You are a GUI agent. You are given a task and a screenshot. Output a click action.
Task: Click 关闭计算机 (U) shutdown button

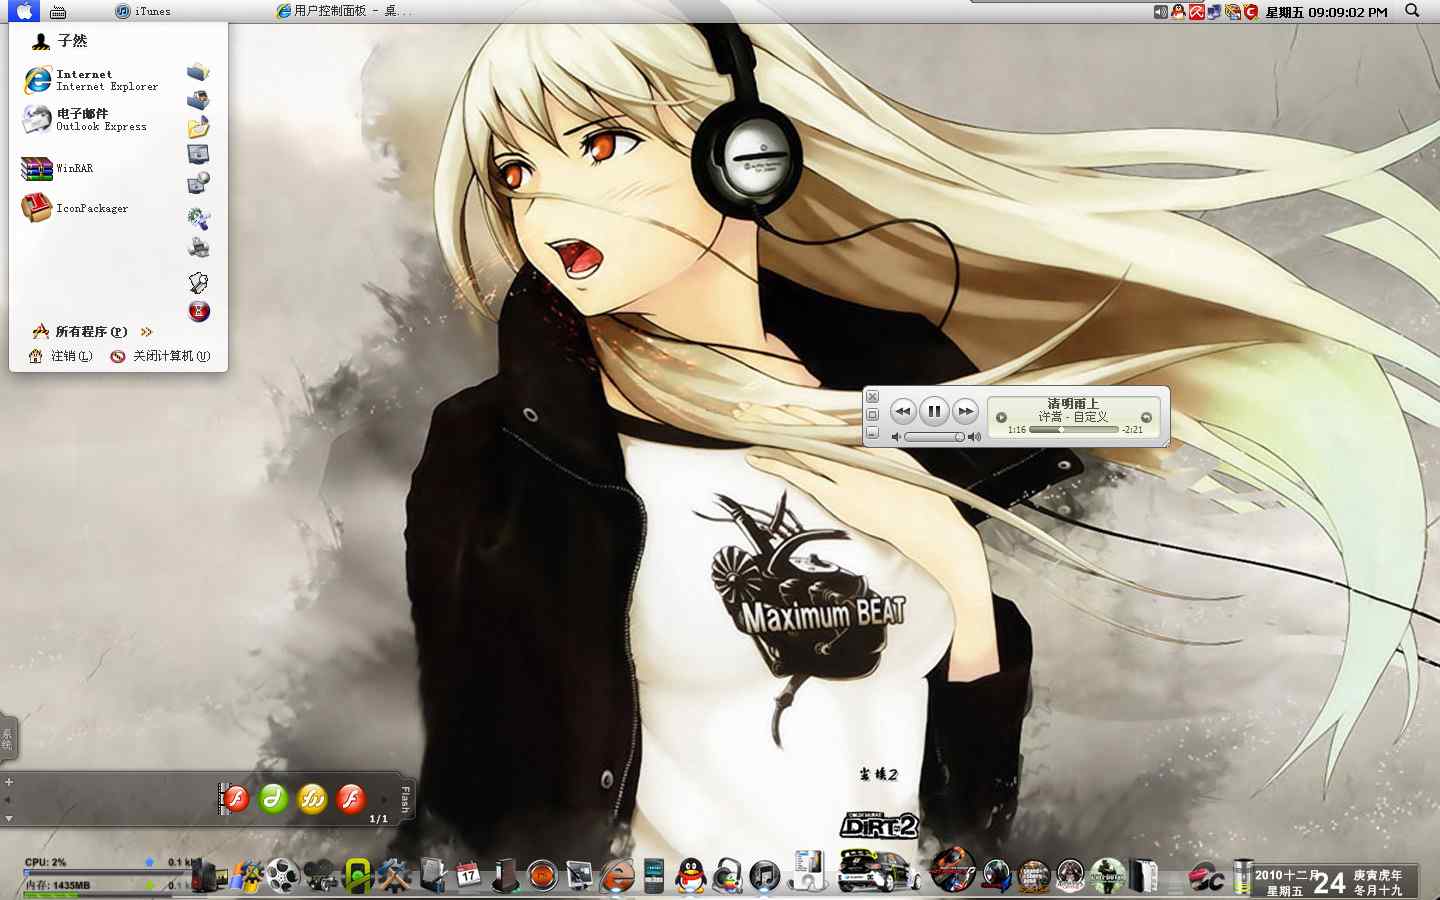pos(160,356)
